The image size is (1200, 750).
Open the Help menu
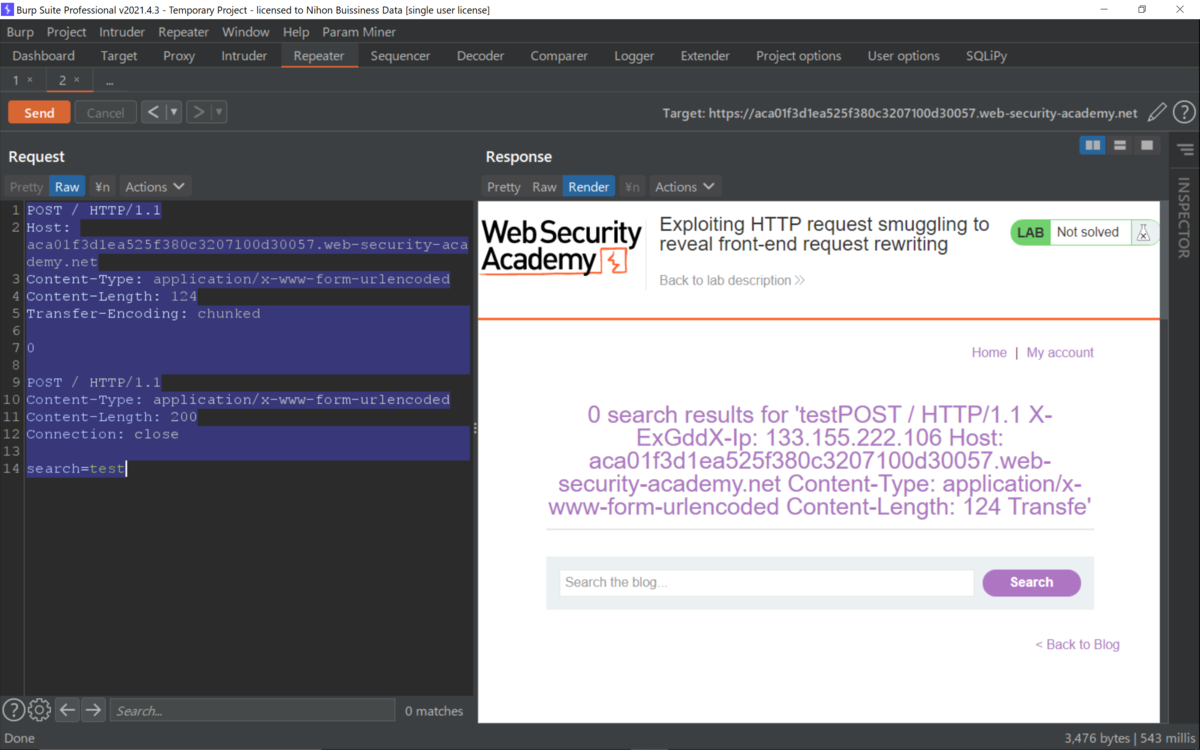[296, 32]
